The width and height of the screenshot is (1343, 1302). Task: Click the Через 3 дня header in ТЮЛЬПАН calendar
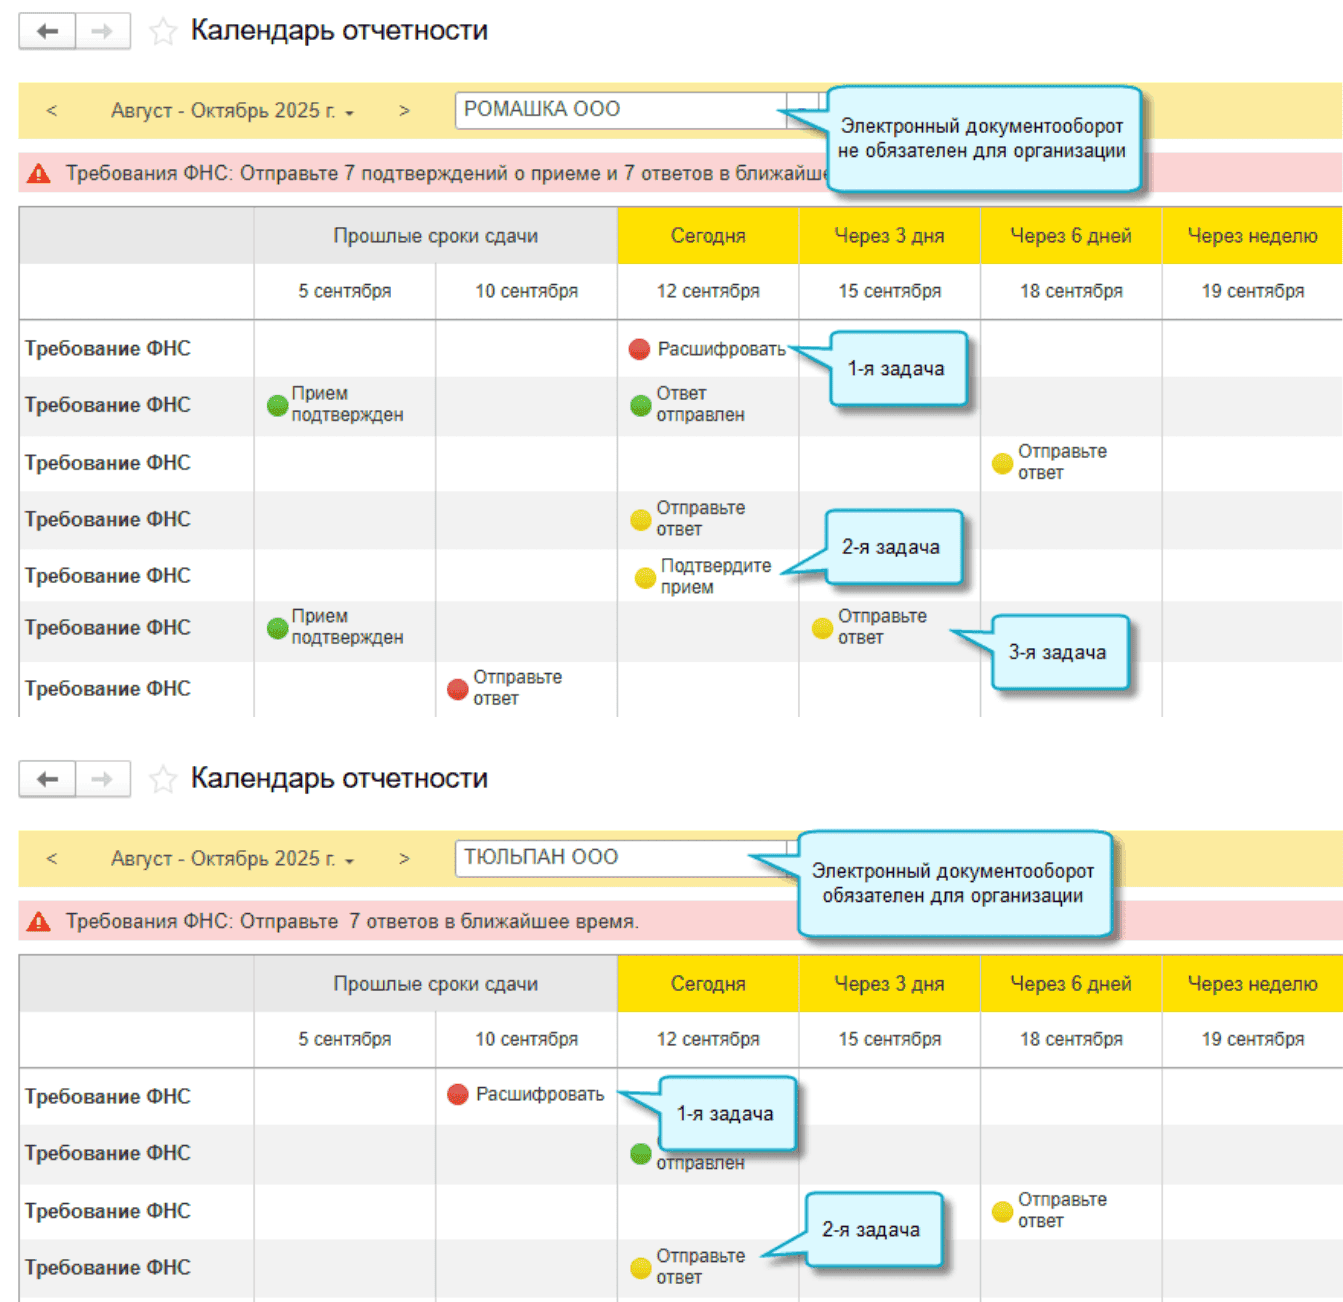890,984
